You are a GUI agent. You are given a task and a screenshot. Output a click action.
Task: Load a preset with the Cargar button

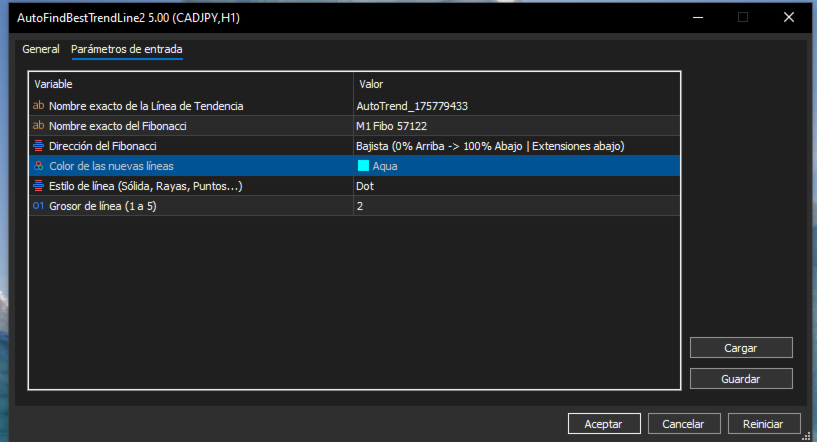[741, 348]
